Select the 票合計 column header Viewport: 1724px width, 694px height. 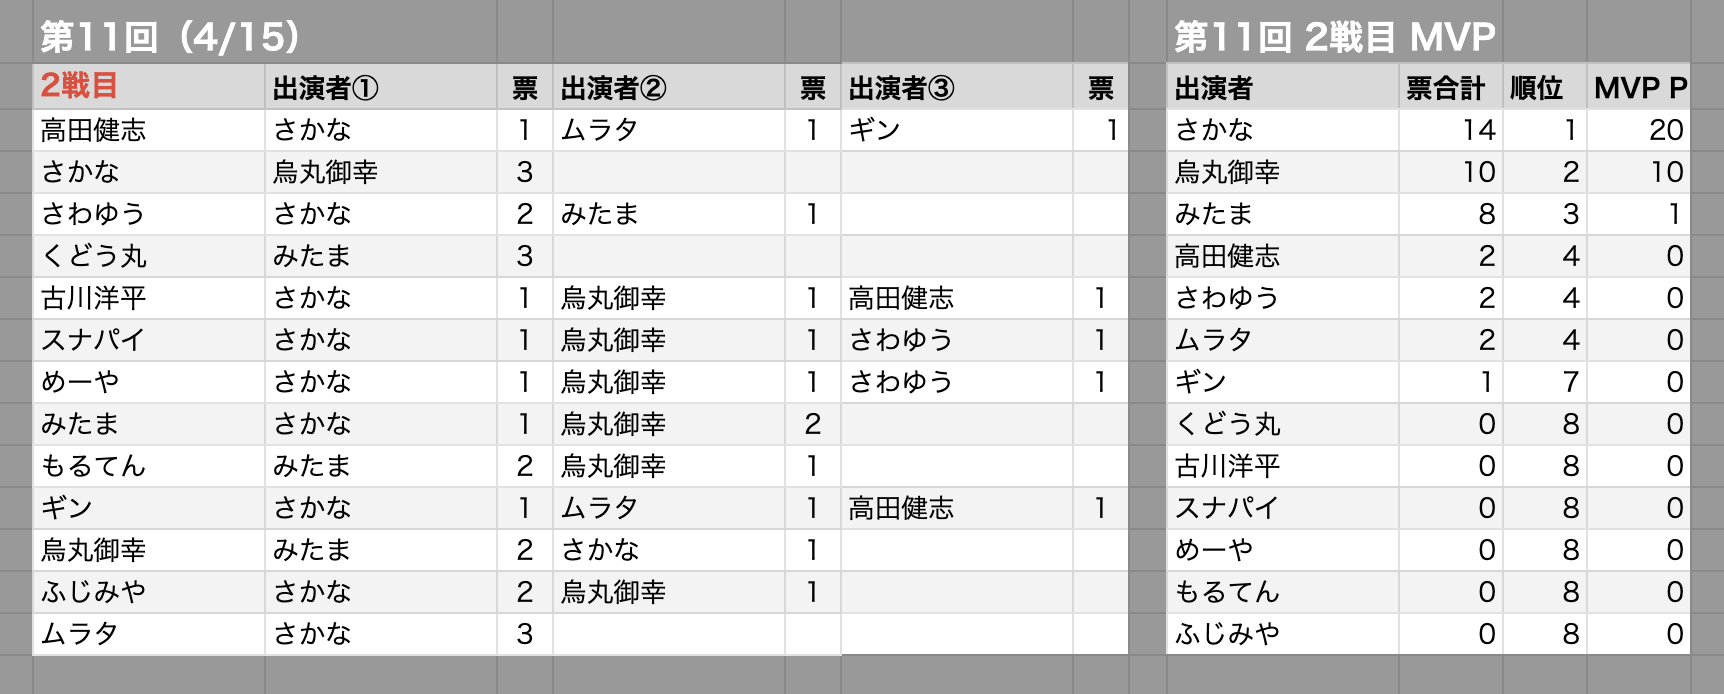click(x=1450, y=87)
